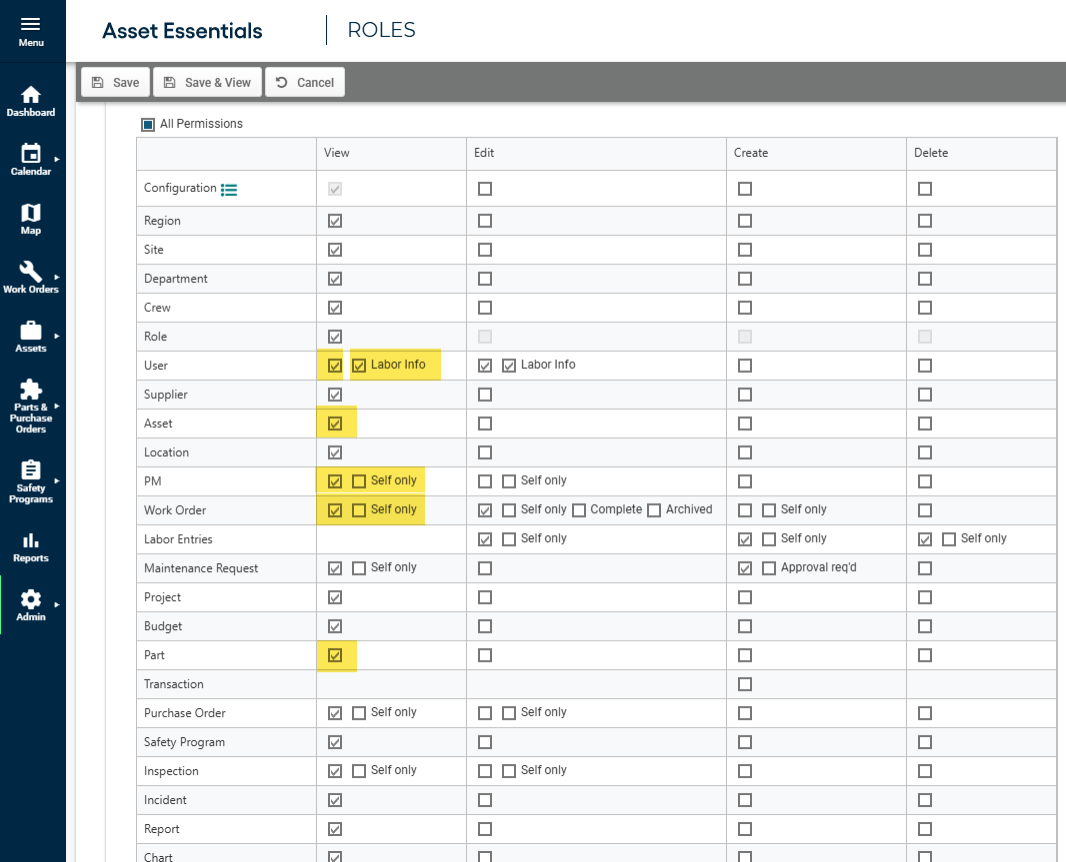1066x862 pixels.
Task: Go to Dashboard home icon
Action: tap(31, 94)
